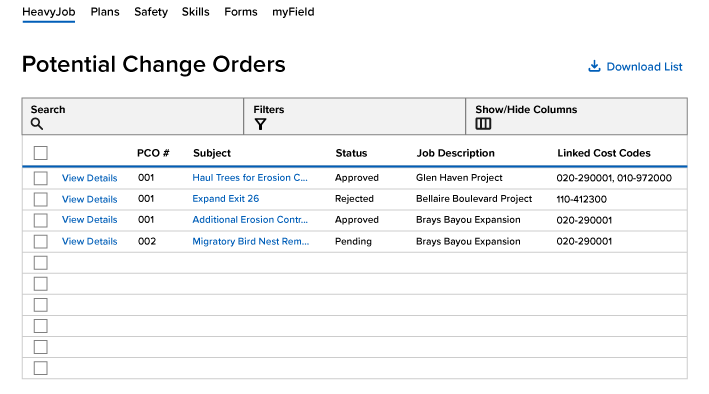
Task: Tick the header select-all checkbox
Action: 41,153
